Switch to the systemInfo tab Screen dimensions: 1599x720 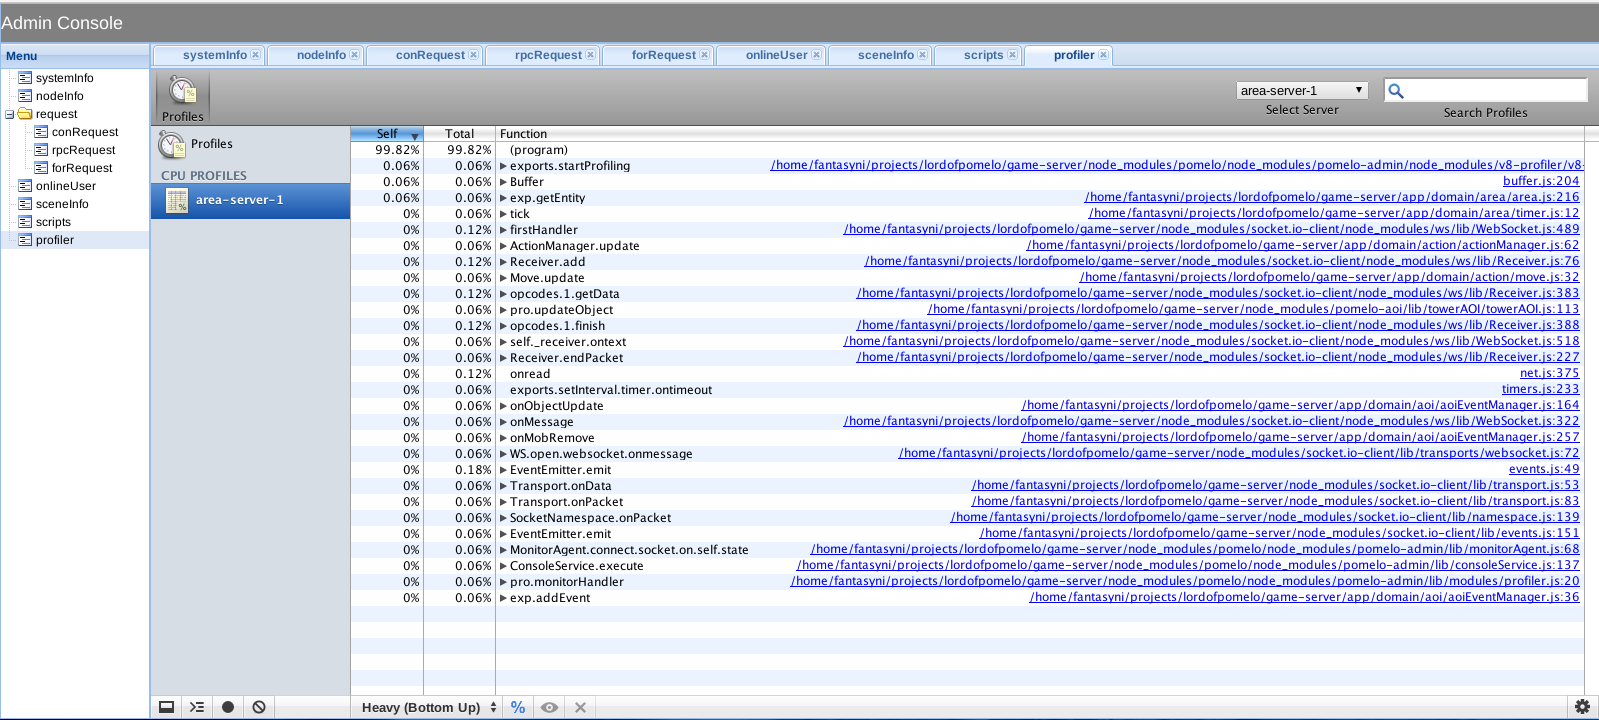(x=214, y=55)
